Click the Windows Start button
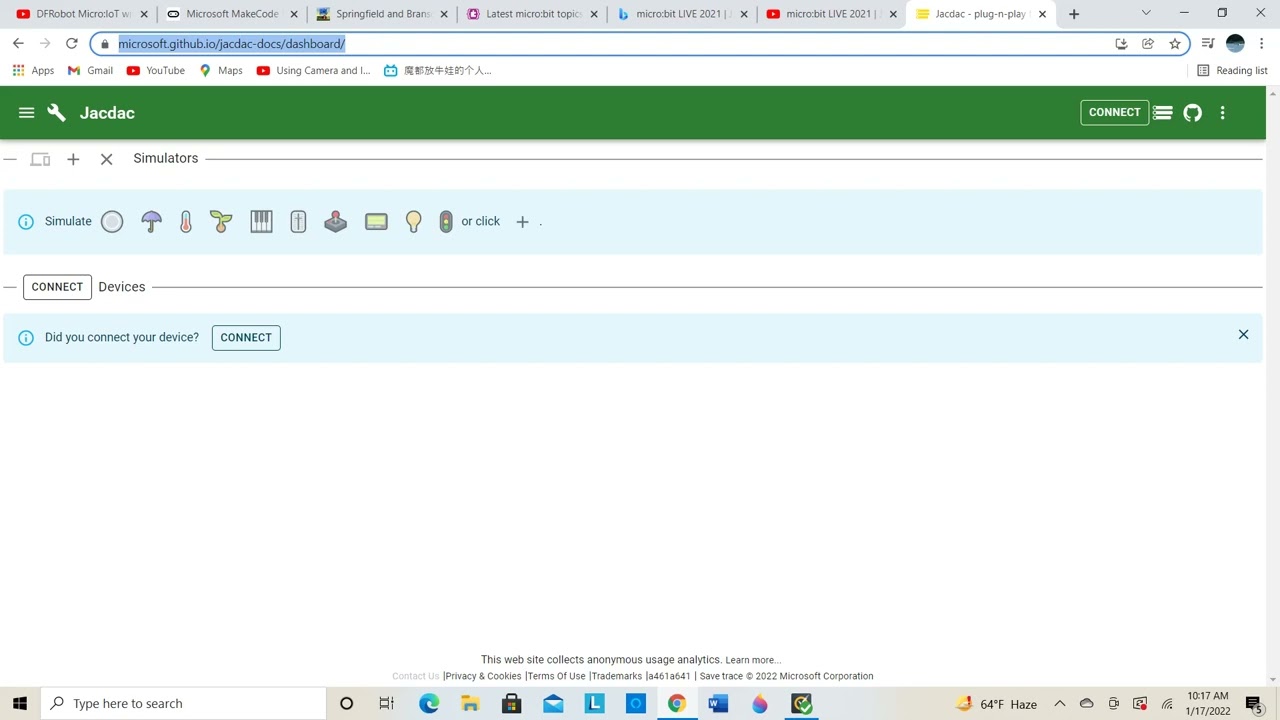1280x720 pixels. tap(20, 704)
